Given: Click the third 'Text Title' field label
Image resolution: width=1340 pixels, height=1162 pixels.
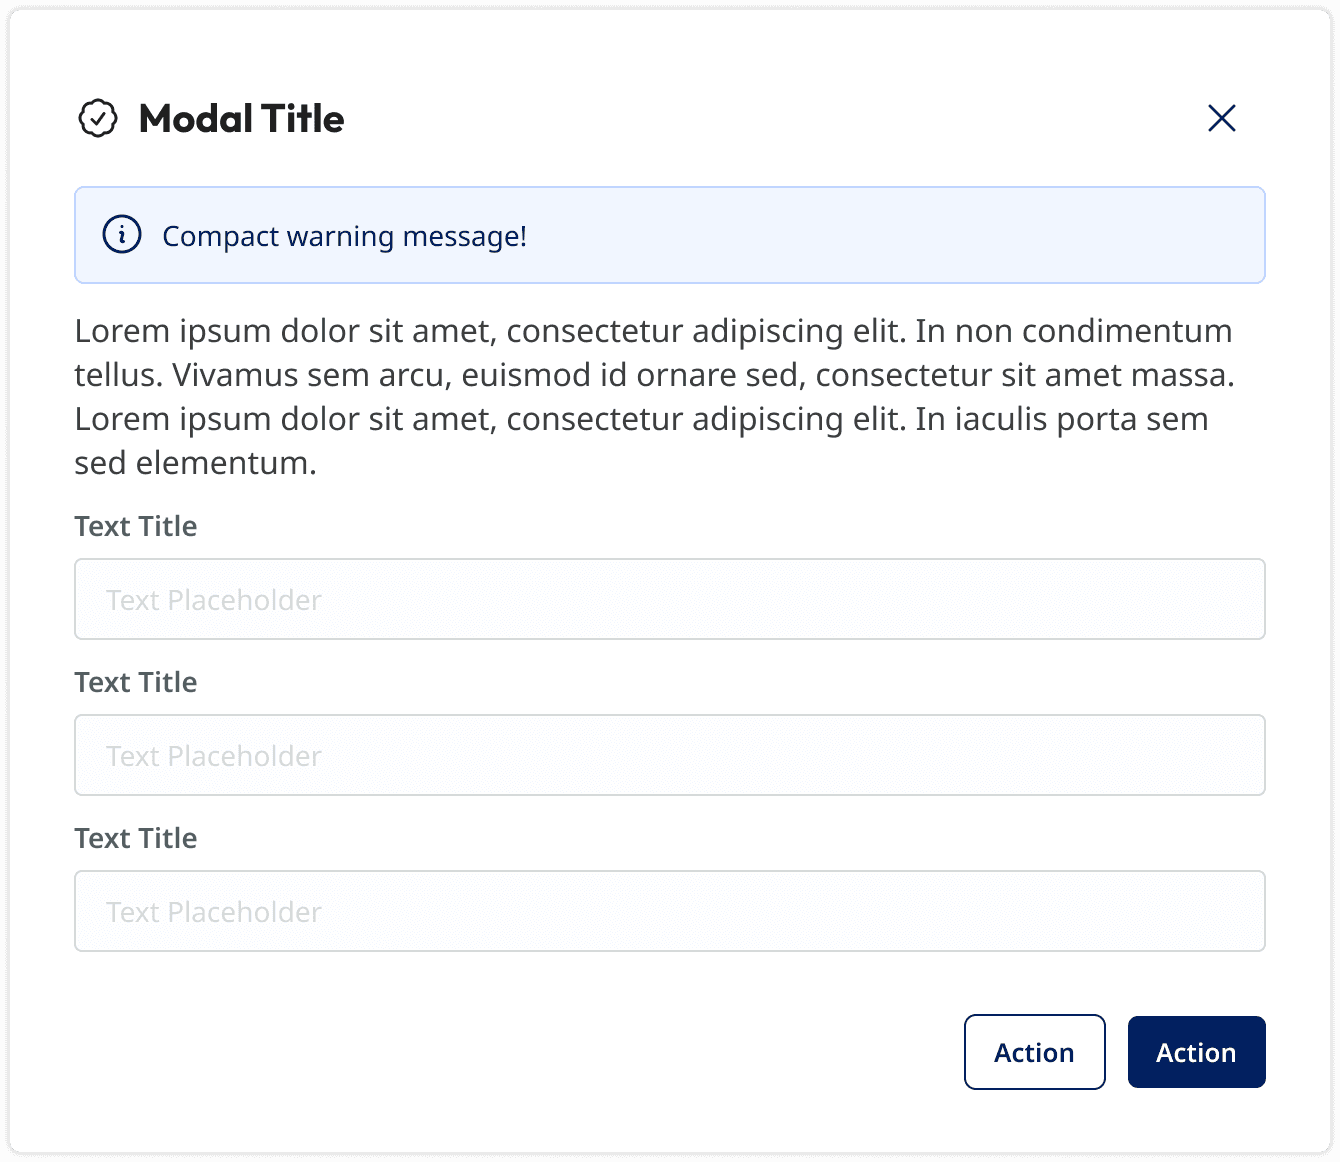Looking at the screenshot, I should coord(136,838).
